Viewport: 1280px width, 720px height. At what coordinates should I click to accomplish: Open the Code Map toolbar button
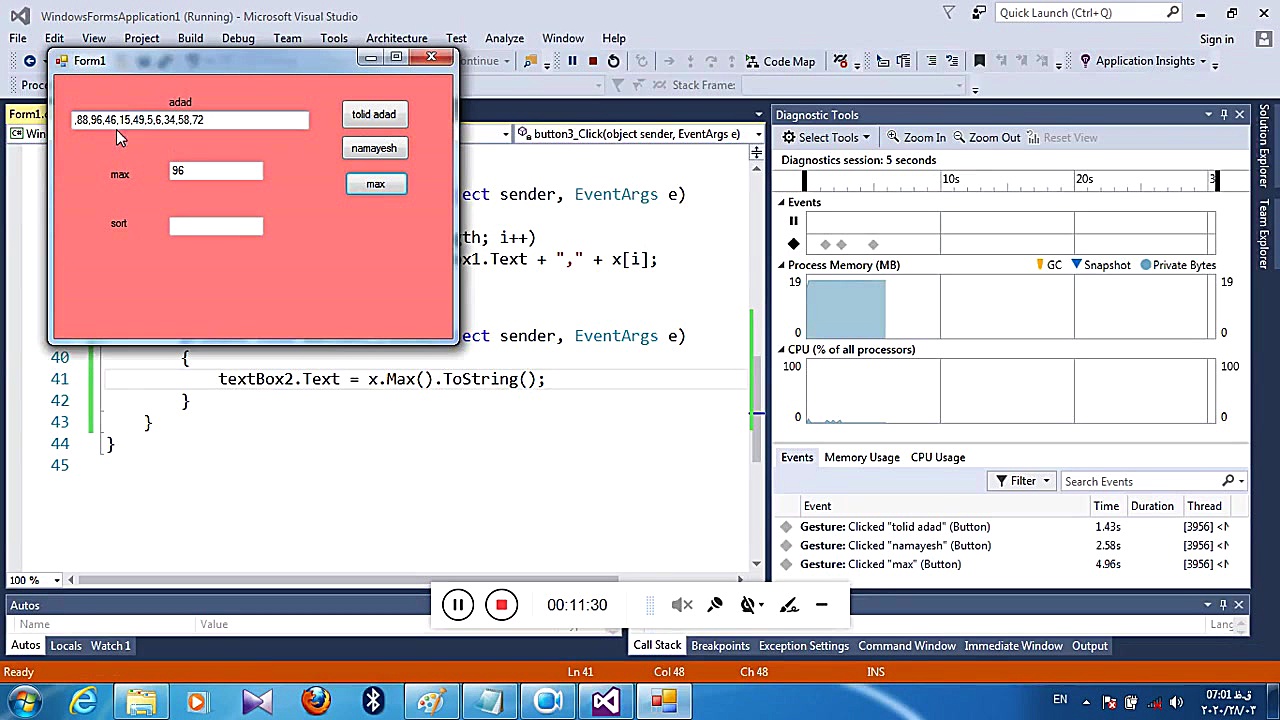779,61
